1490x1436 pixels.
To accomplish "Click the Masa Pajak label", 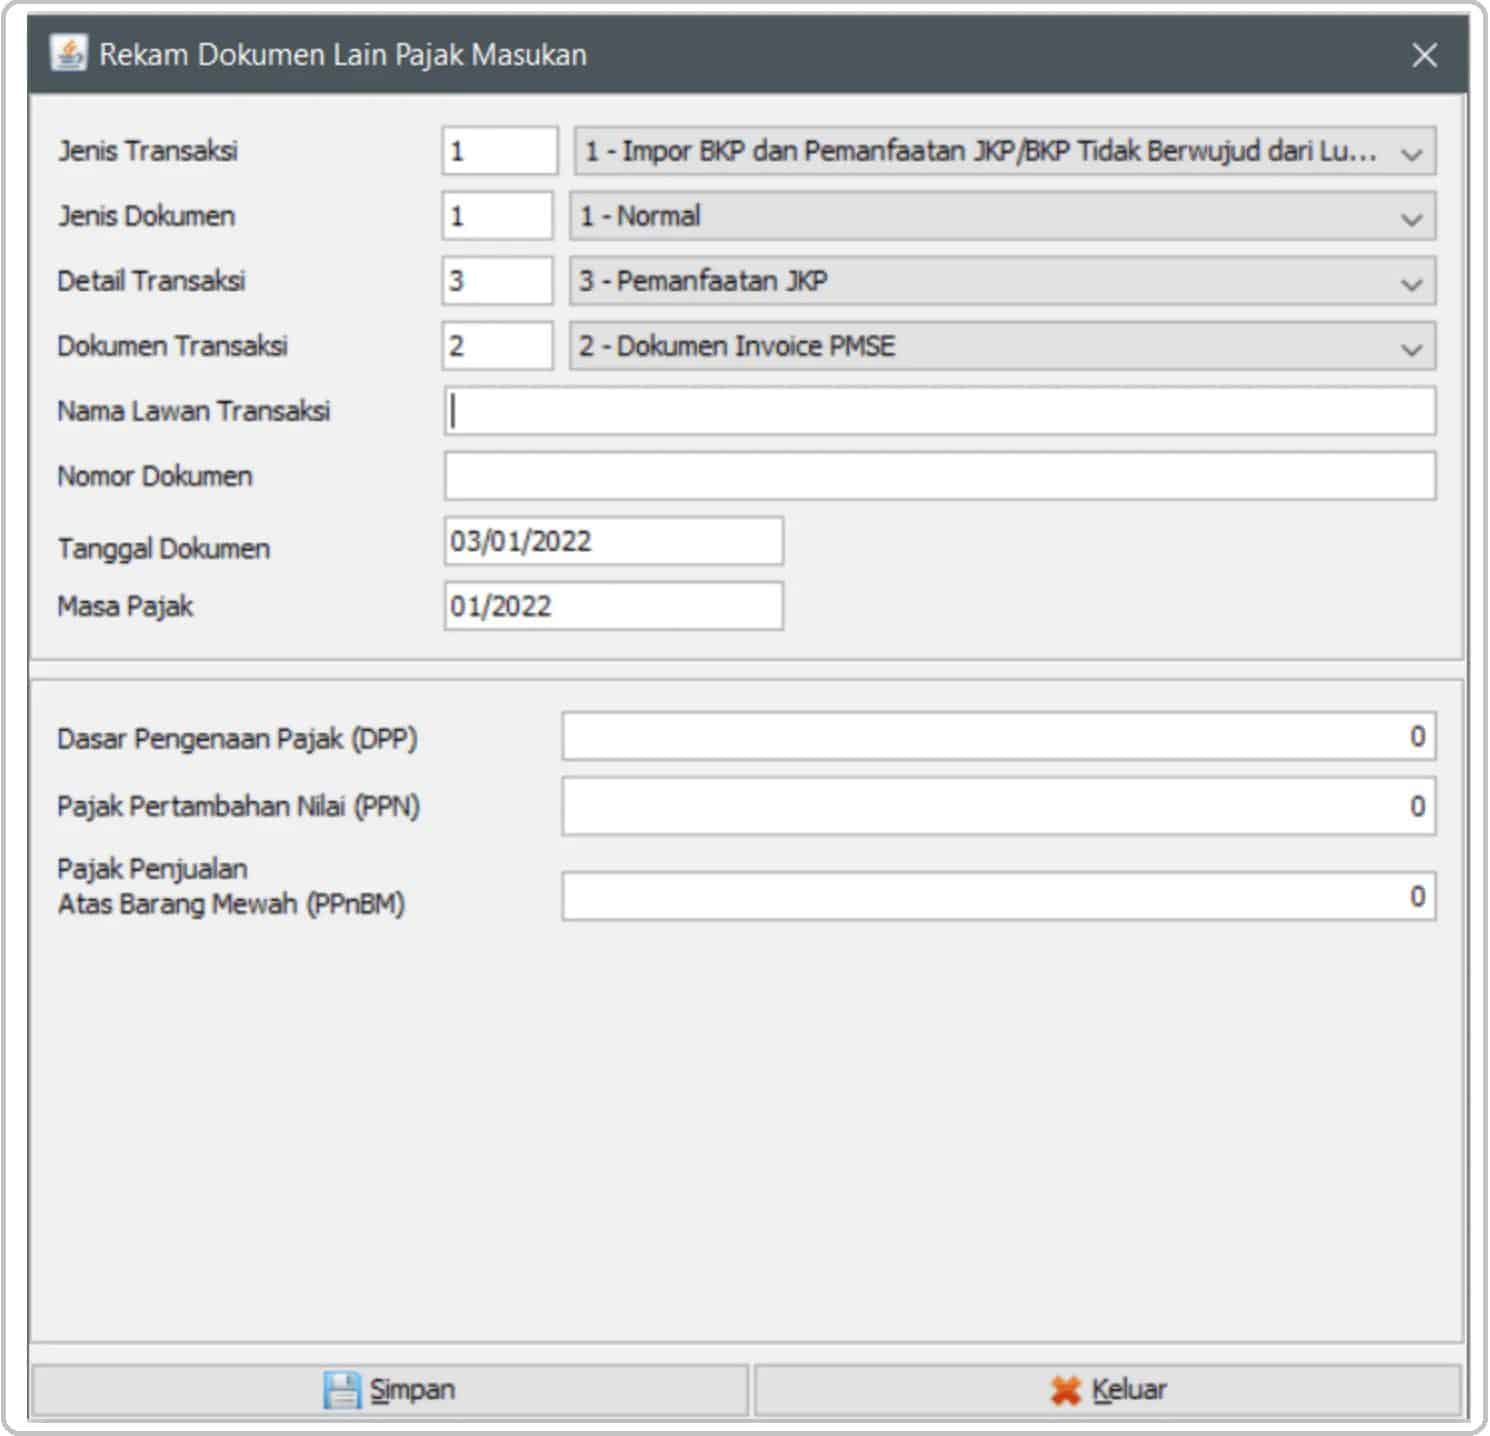I will point(125,606).
